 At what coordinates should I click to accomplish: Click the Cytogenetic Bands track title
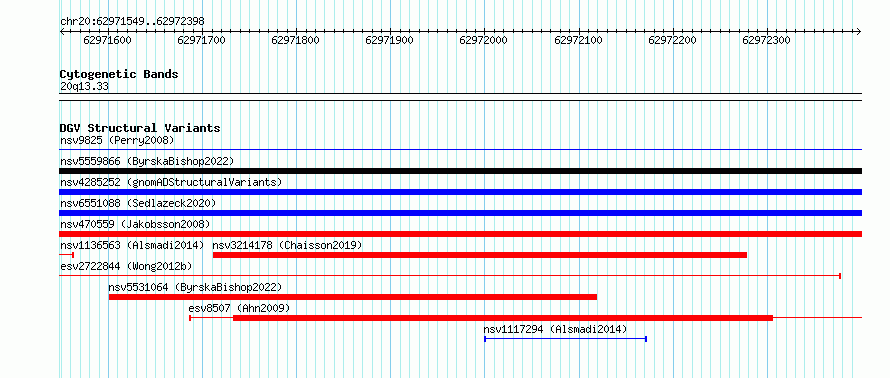coord(119,74)
